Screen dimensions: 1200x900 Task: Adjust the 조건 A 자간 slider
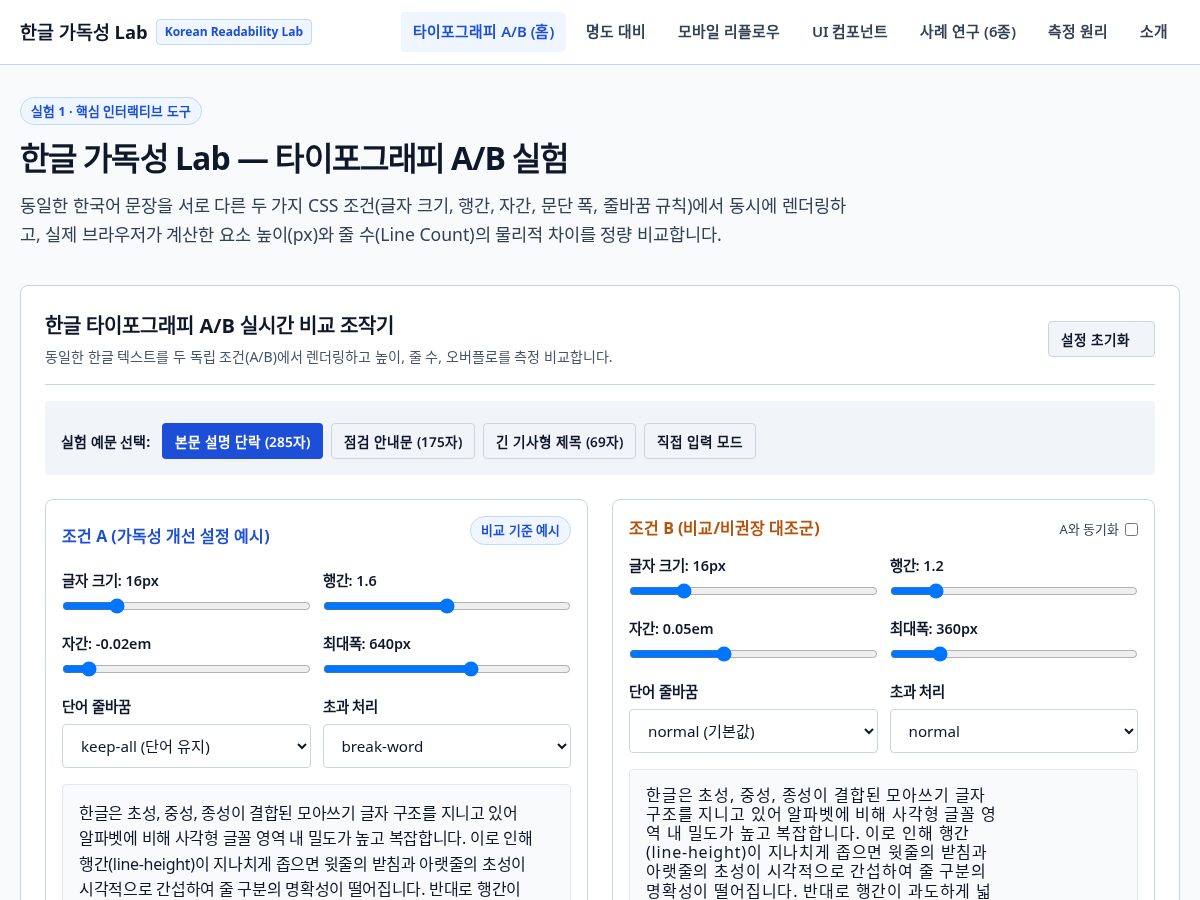tap(186, 668)
